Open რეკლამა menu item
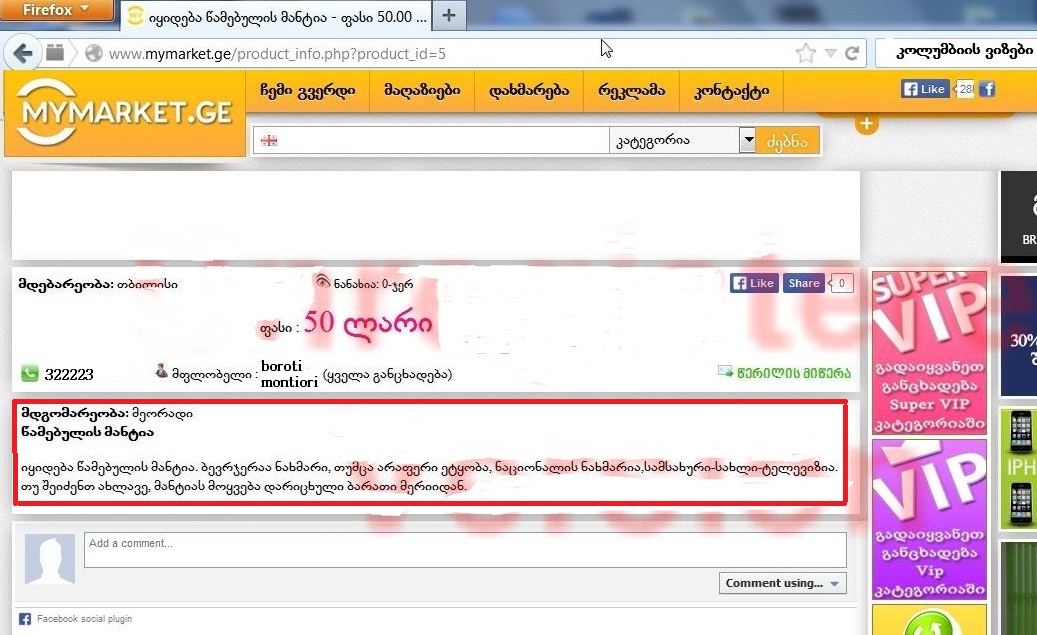 click(x=632, y=91)
